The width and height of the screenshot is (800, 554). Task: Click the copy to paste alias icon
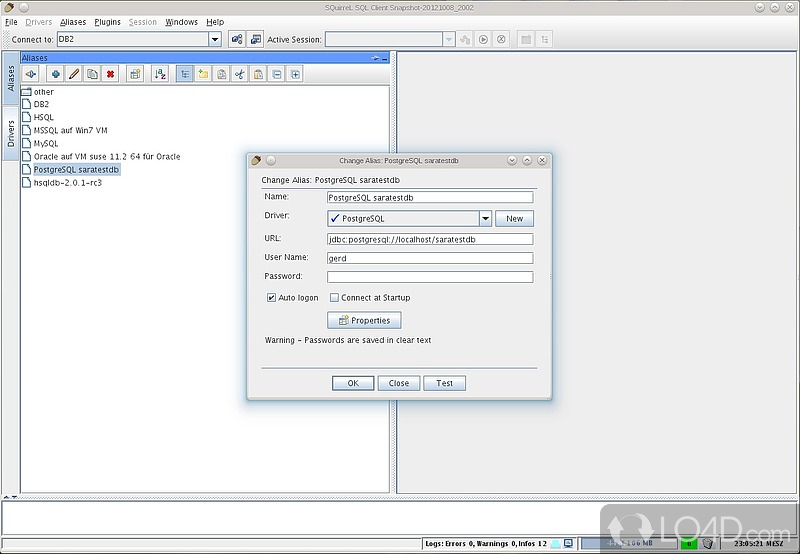221,74
